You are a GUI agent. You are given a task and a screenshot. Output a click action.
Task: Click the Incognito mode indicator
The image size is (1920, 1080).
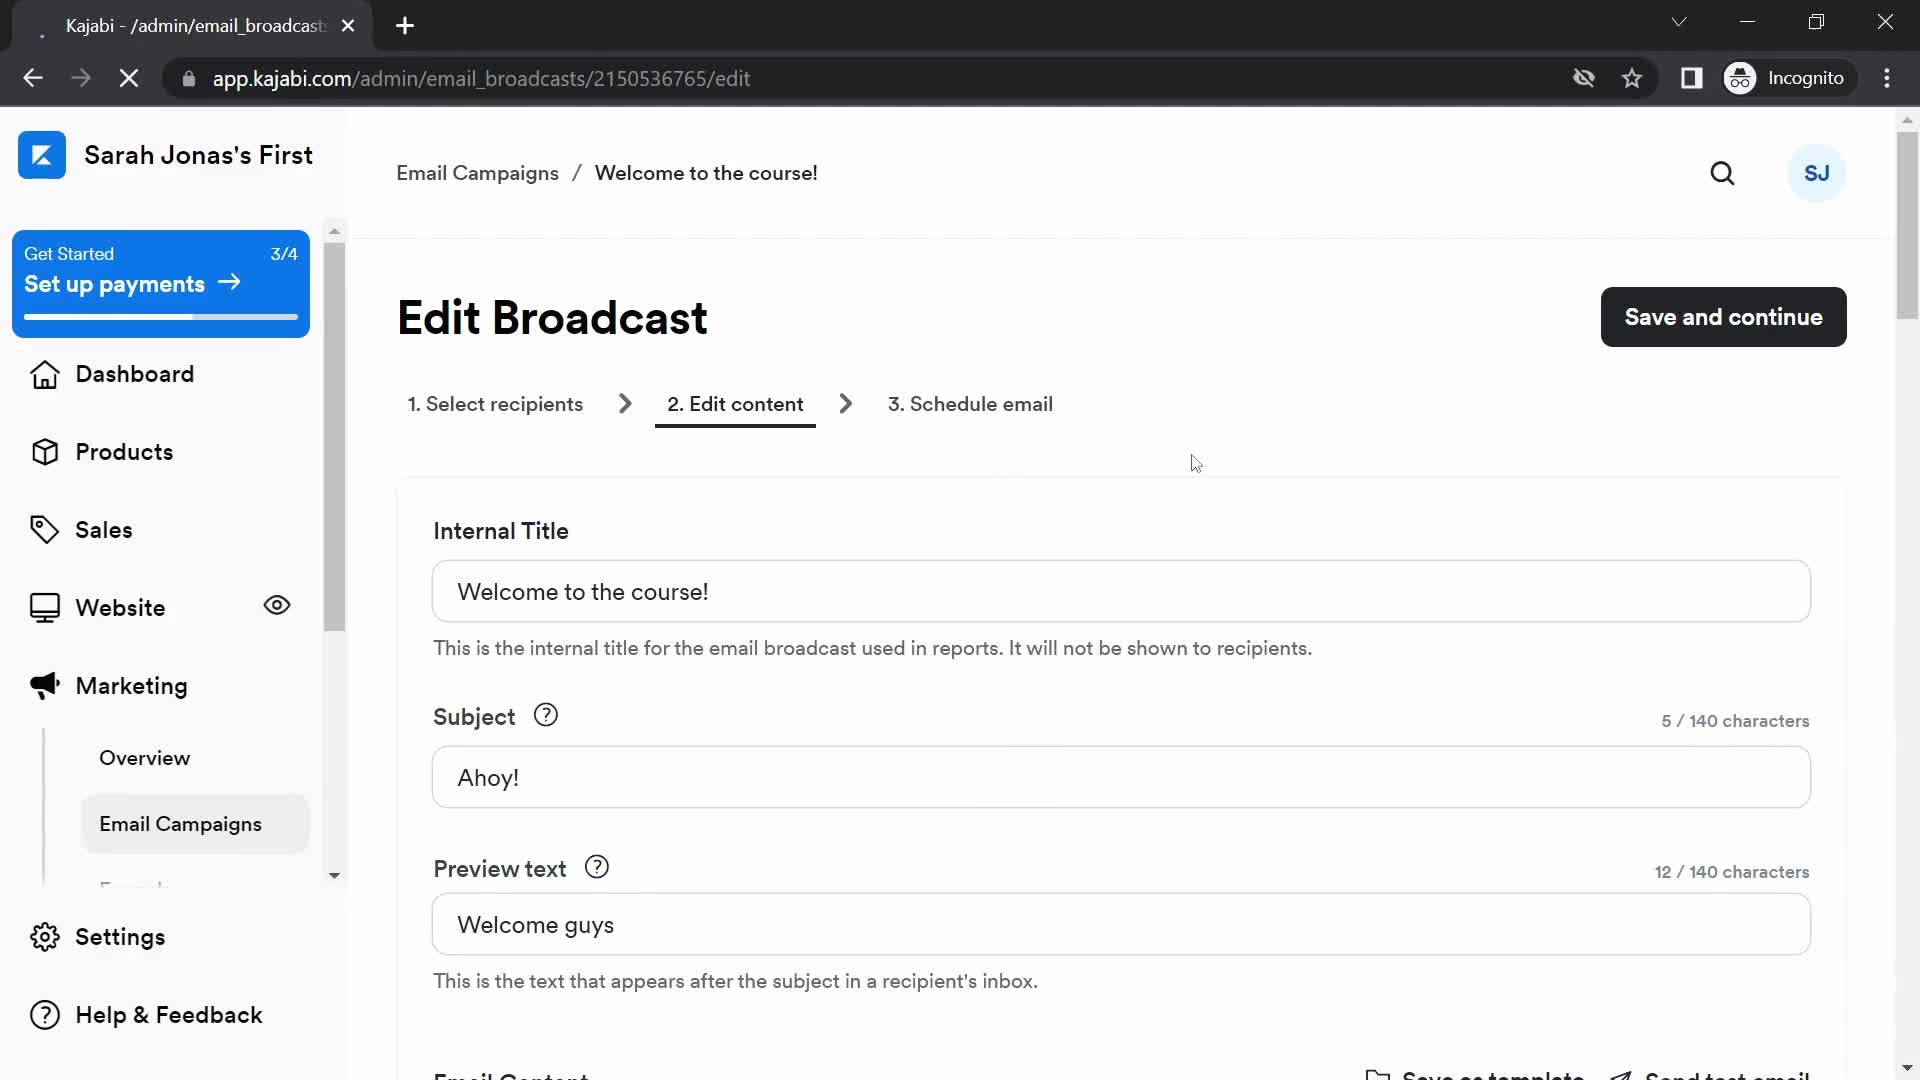click(x=1788, y=78)
